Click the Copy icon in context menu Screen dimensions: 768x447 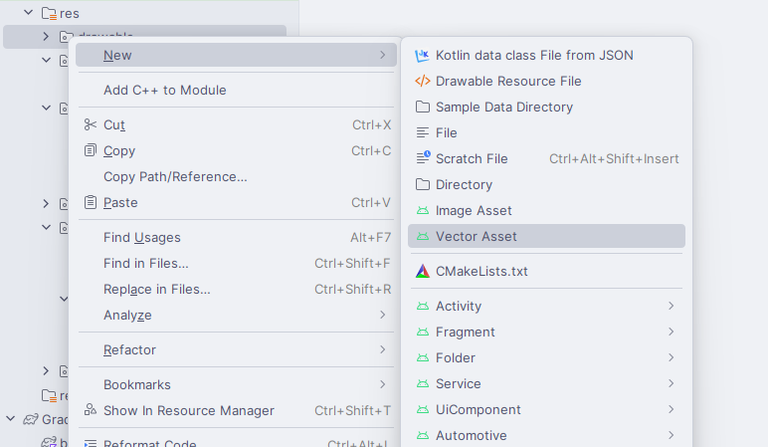click(x=91, y=151)
